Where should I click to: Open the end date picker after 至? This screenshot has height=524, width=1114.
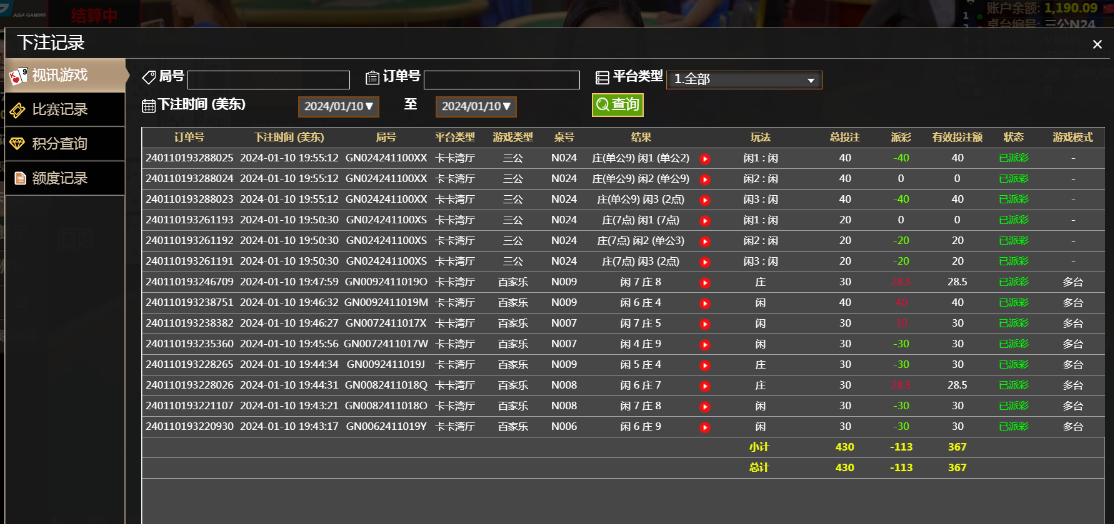[x=476, y=107]
